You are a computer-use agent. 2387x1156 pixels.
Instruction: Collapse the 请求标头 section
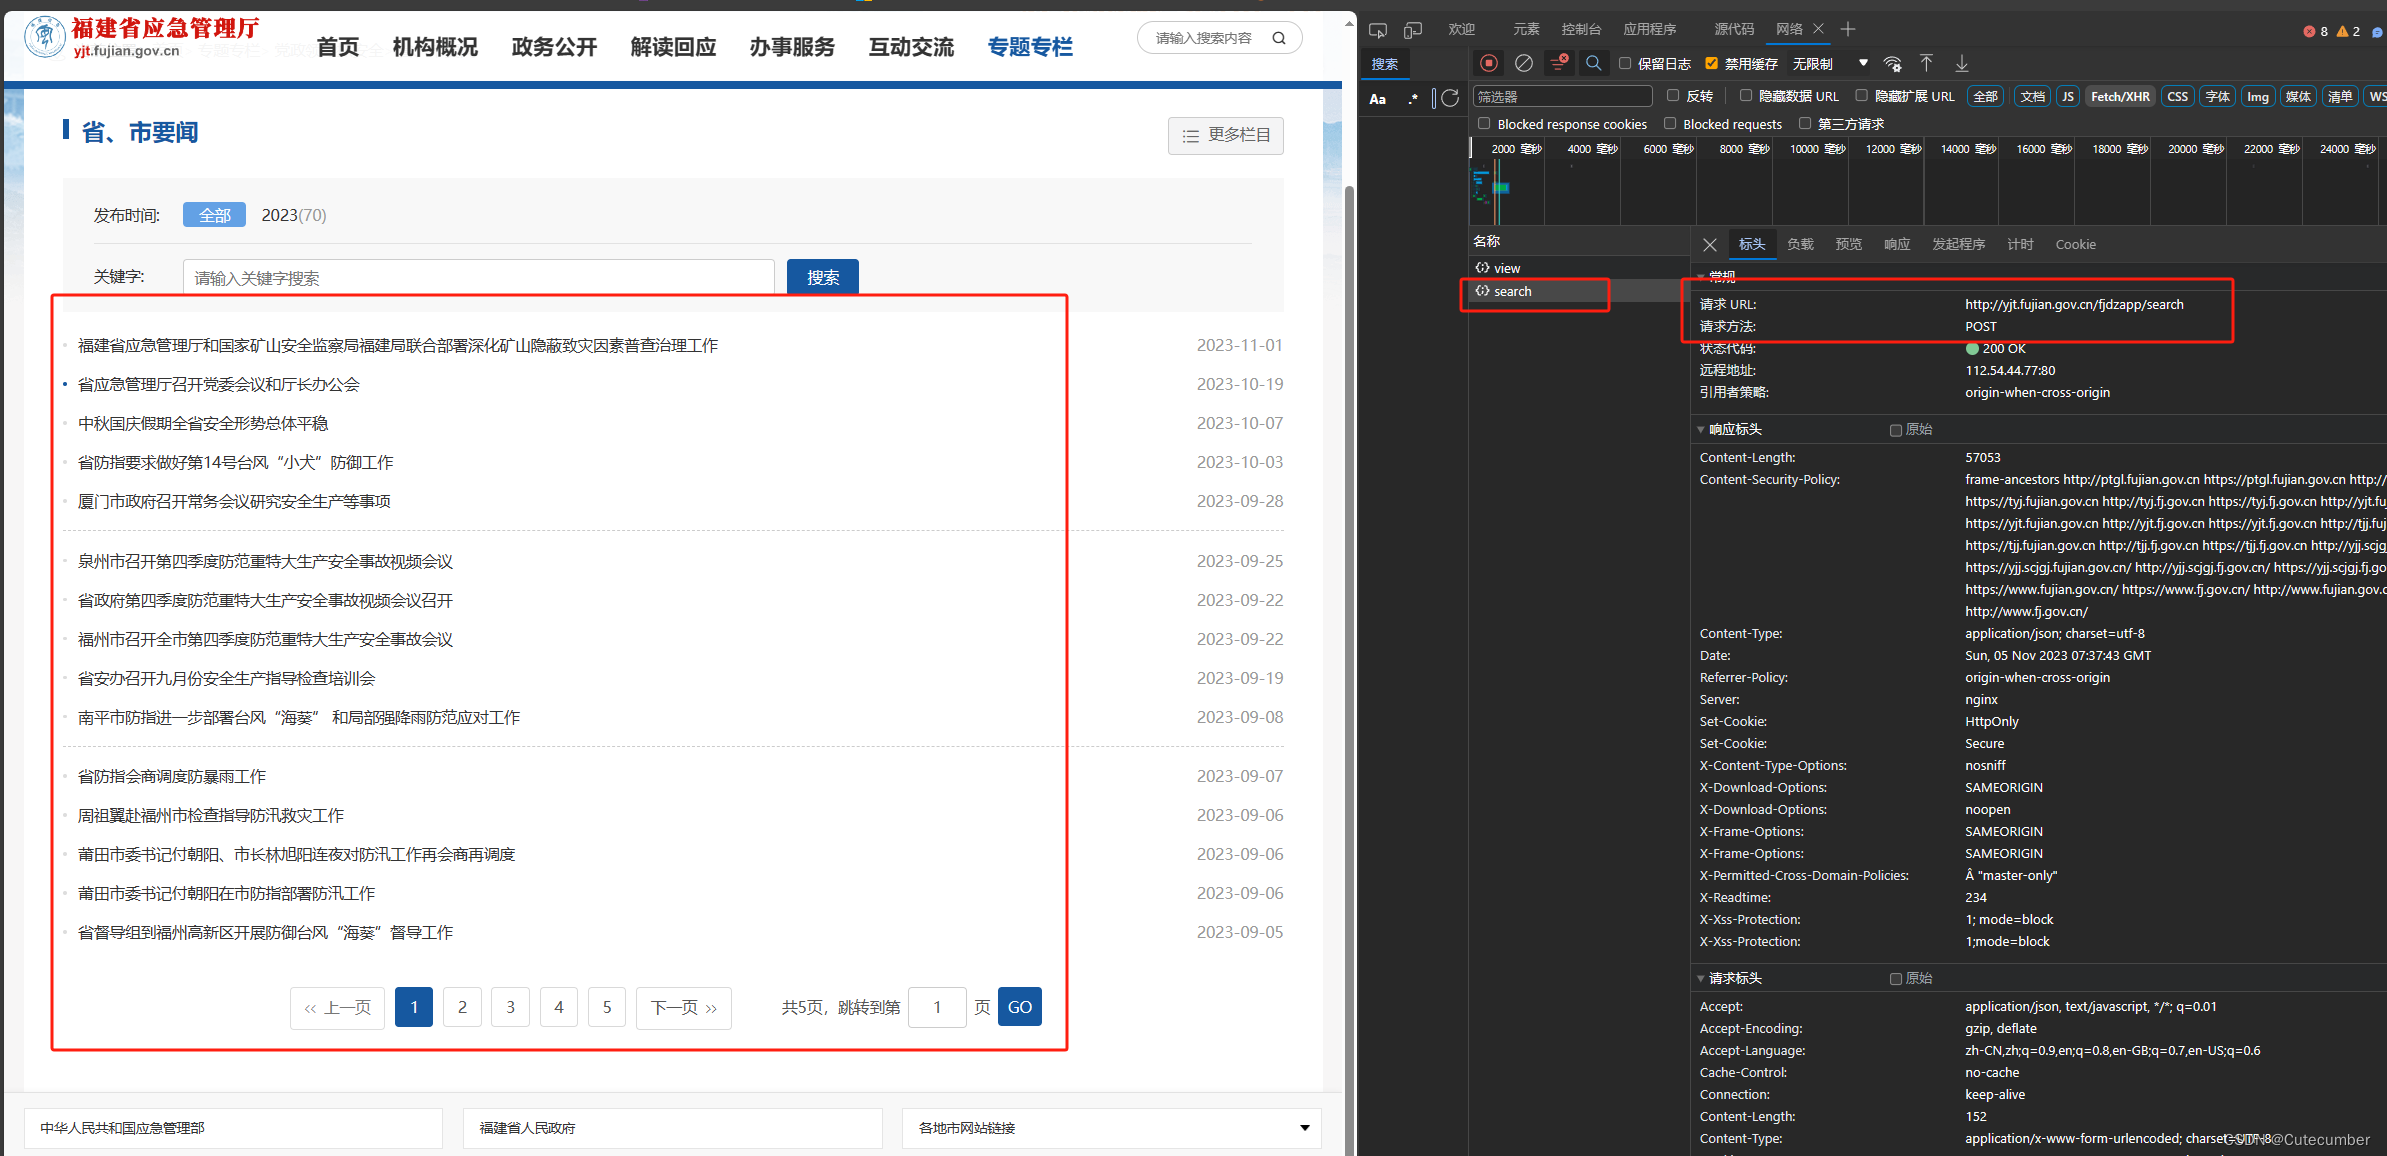(1701, 979)
